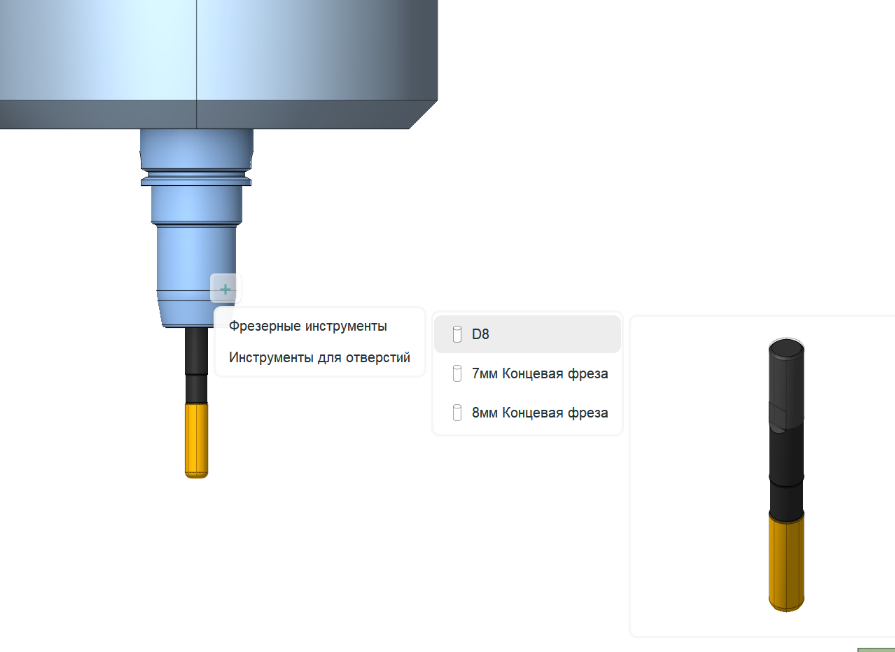The image size is (895, 652).
Task: Click the tool preview thumbnail in the side panel
Action: pyautogui.click(x=786, y=475)
